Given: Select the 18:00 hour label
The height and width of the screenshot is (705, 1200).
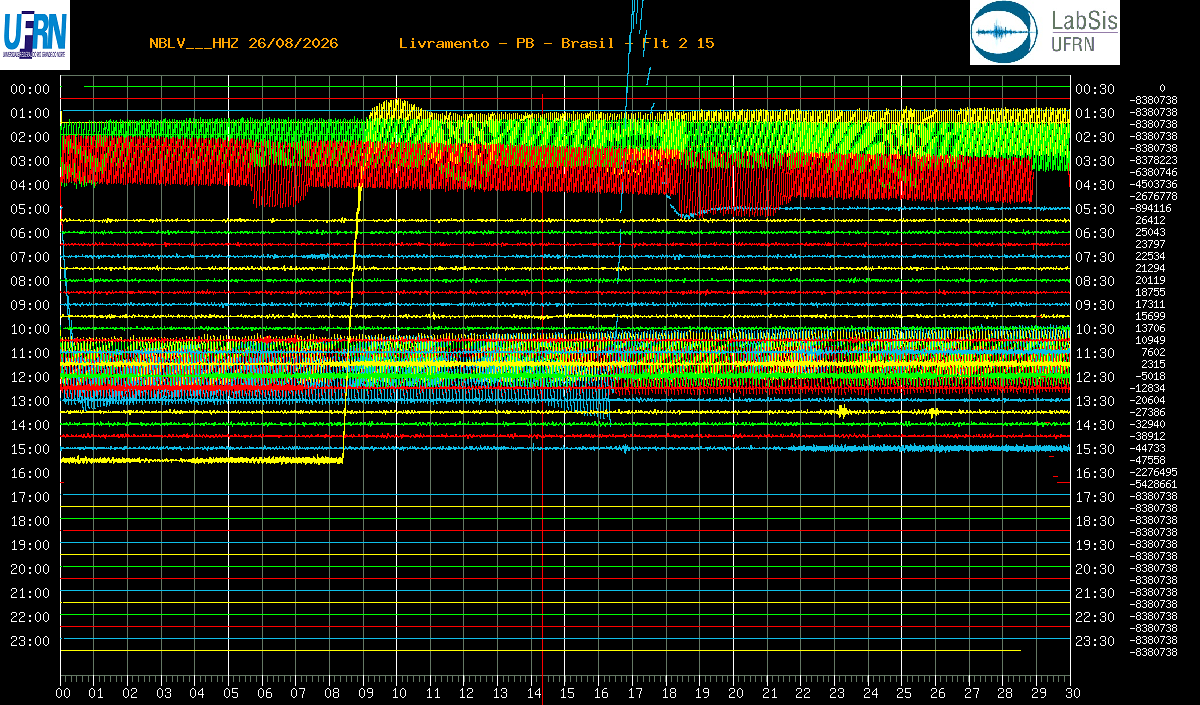Looking at the screenshot, I should click(x=30, y=521).
